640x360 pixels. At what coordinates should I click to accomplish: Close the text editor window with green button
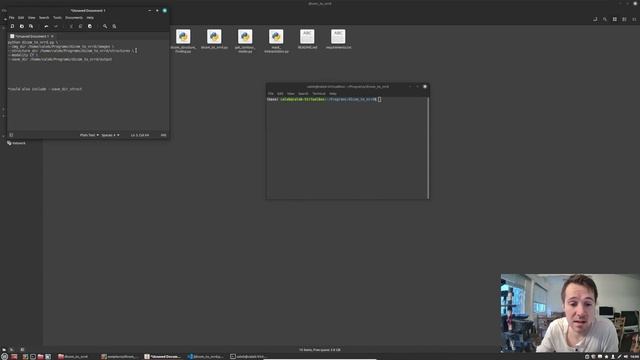coord(165,11)
